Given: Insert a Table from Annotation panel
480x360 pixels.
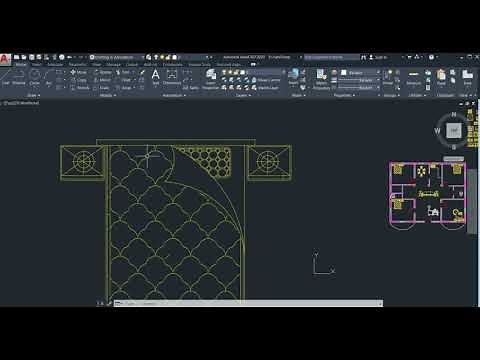Looking at the screenshot, I should click(191, 88).
